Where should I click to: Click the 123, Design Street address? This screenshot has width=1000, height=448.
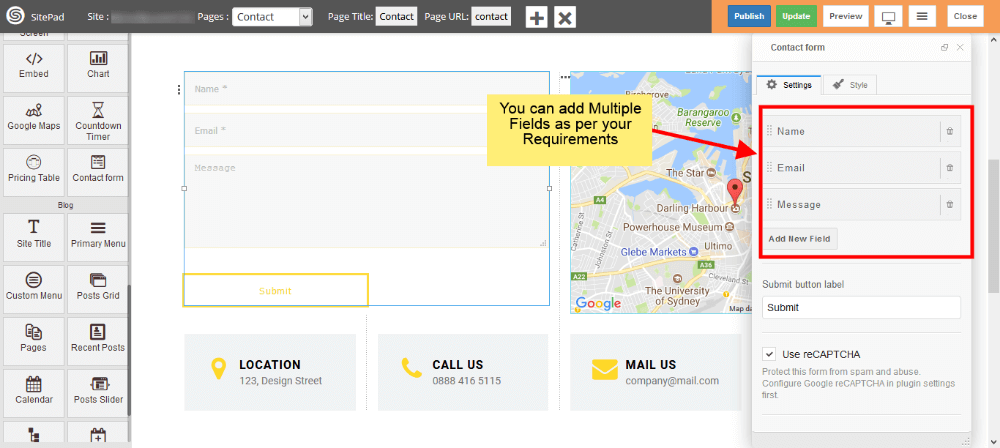[x=281, y=381]
